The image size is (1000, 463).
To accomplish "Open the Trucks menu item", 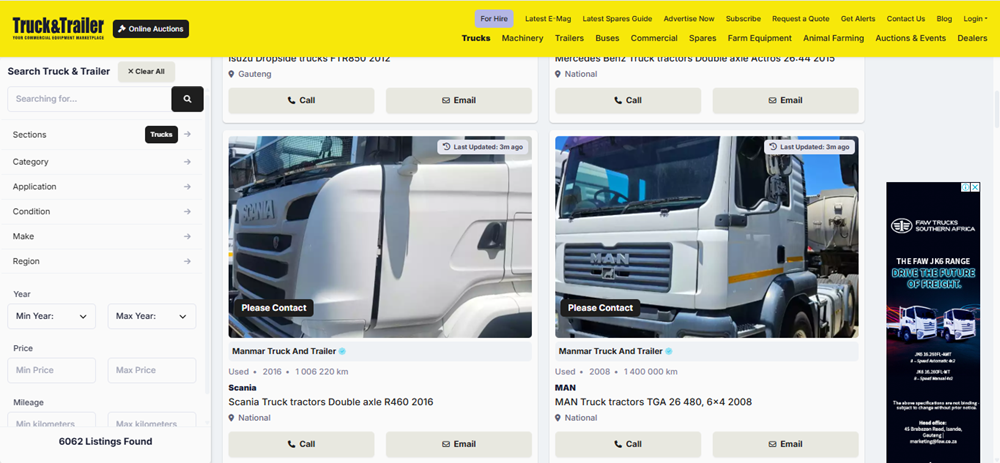I will coord(476,38).
